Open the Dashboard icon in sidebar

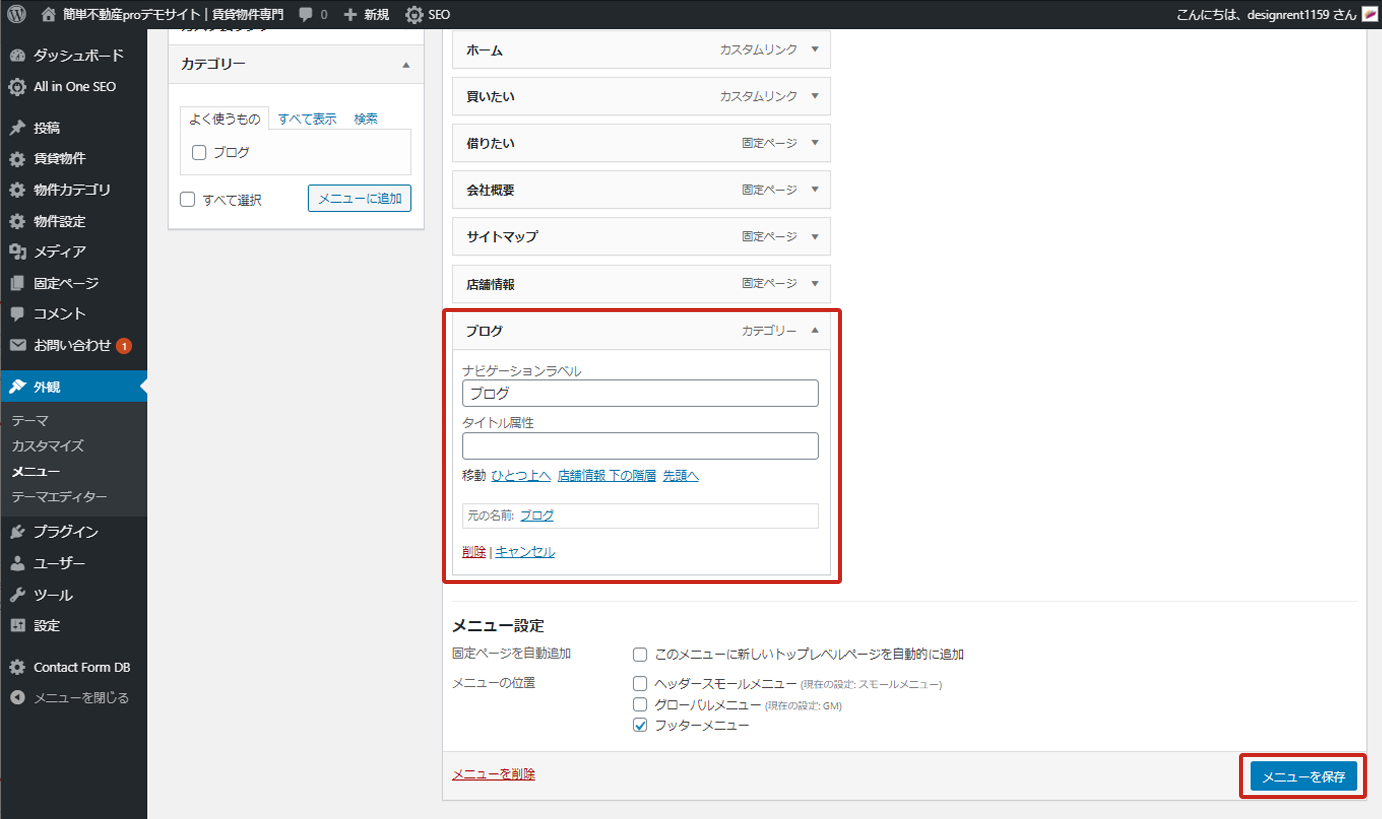[x=17, y=56]
